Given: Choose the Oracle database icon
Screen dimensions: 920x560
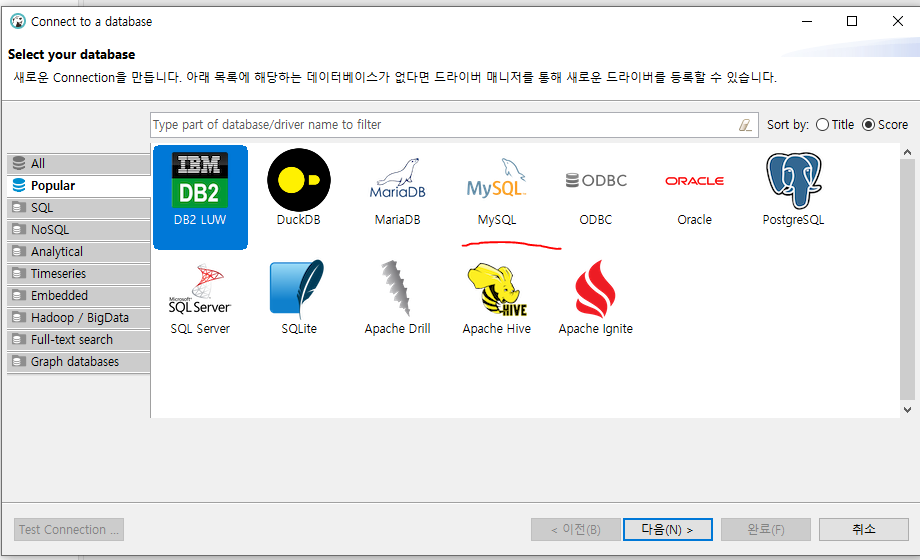Looking at the screenshot, I should click(695, 181).
